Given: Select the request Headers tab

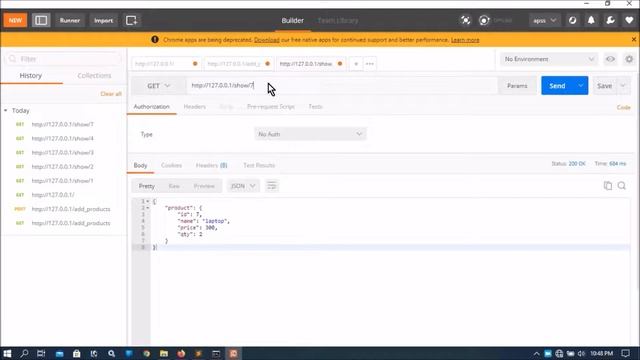Looking at the screenshot, I should (x=195, y=107).
